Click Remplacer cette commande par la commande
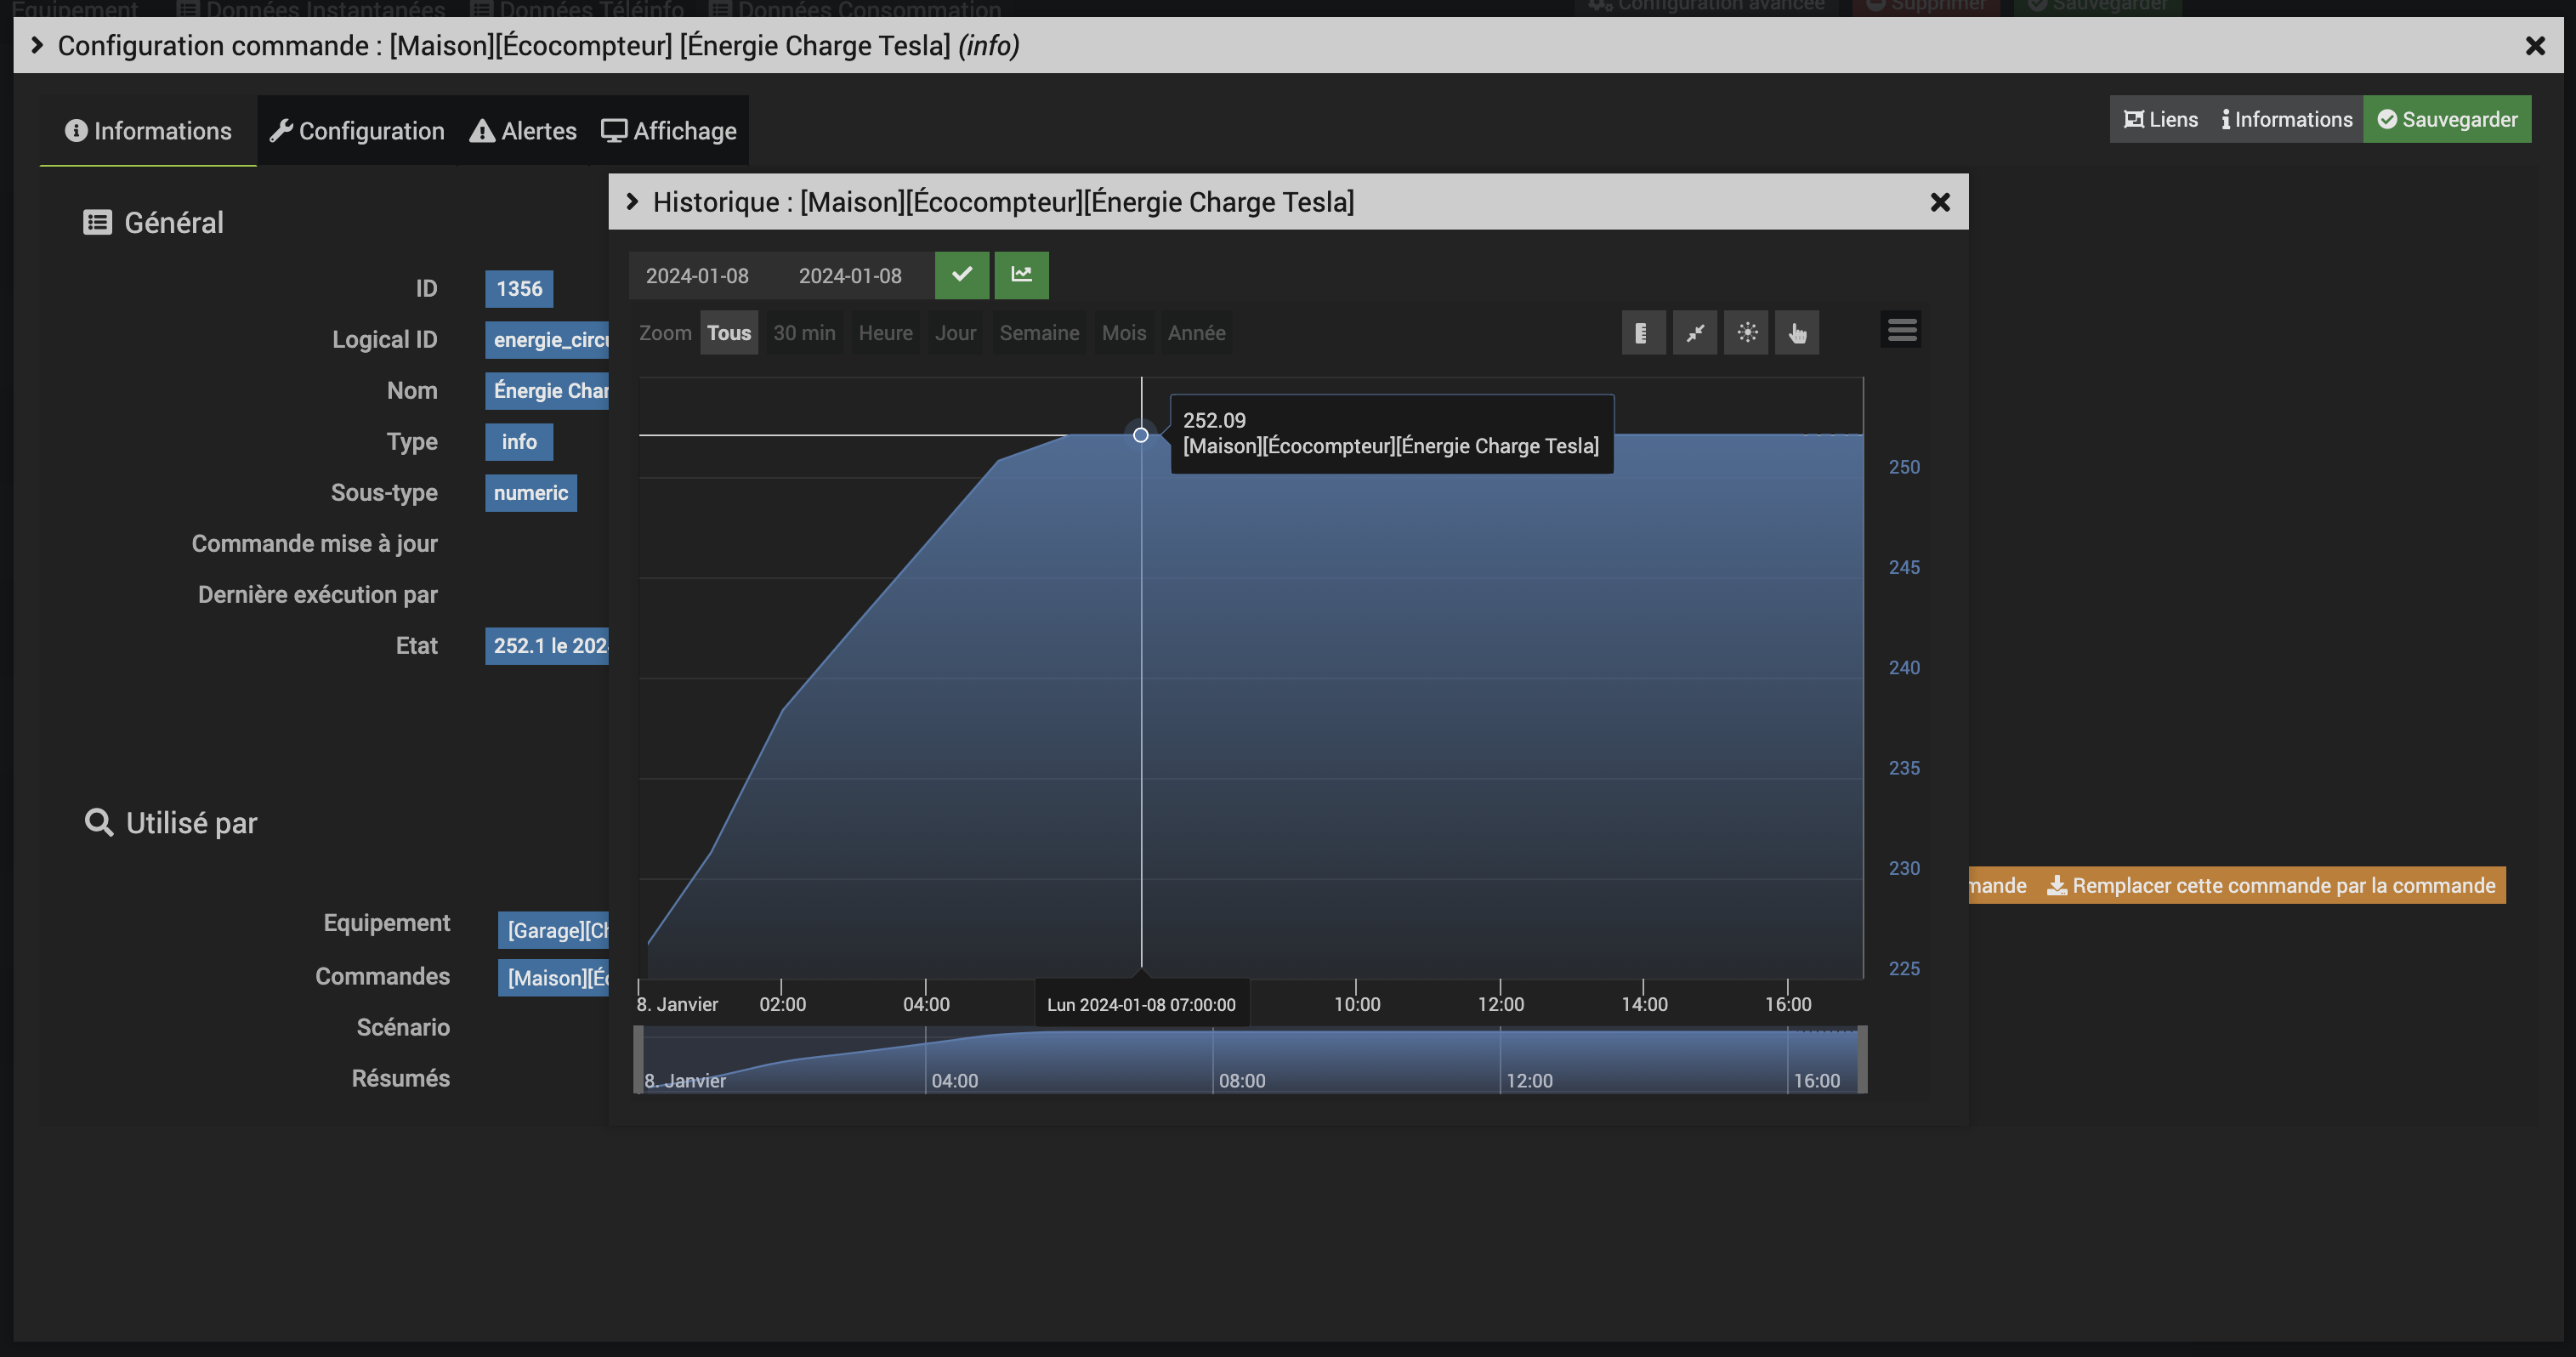The image size is (2576, 1357). (2271, 886)
